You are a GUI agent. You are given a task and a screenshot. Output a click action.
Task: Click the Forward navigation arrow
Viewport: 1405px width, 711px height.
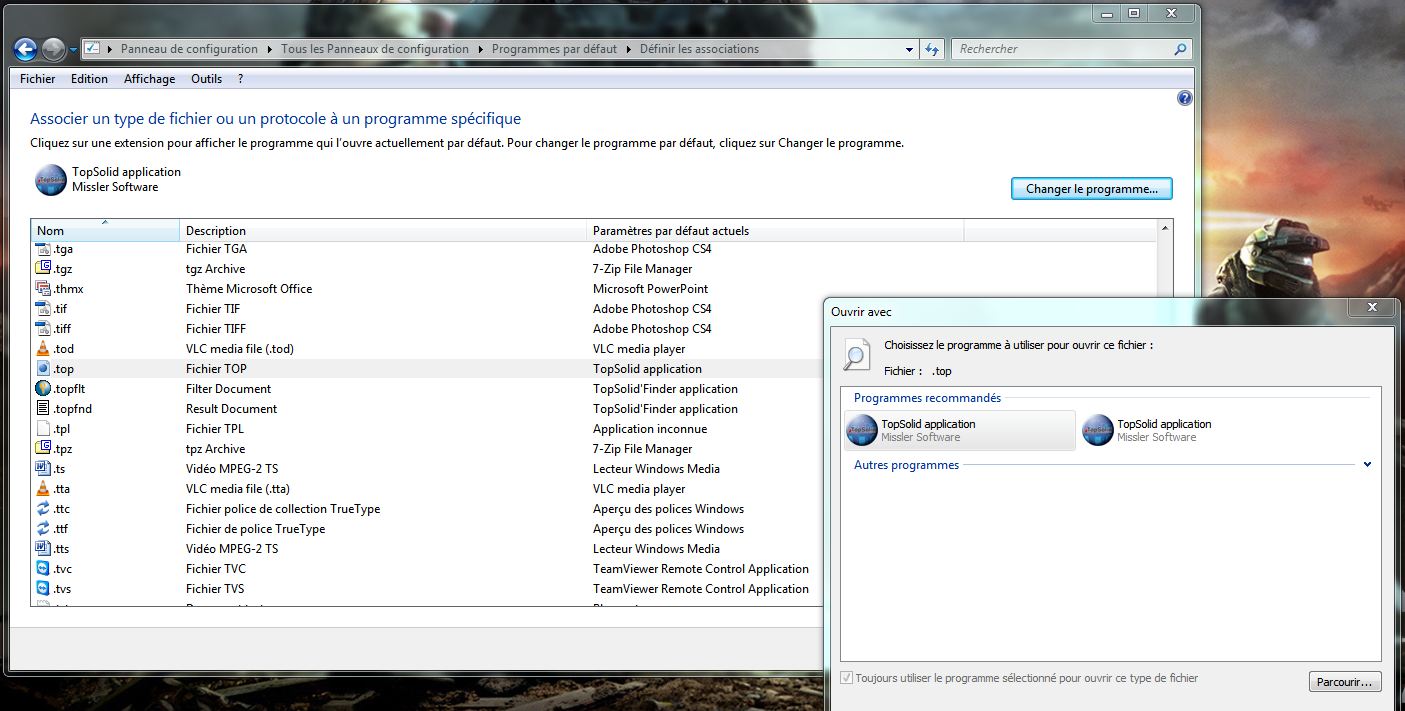(53, 48)
